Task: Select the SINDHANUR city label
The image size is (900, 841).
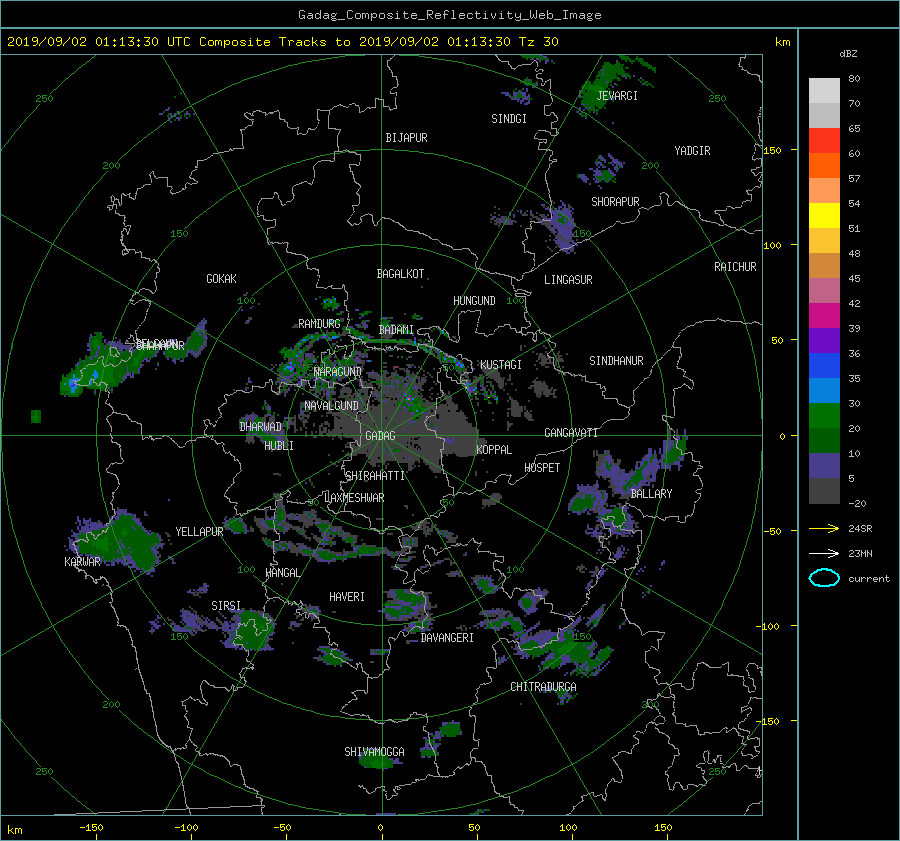Action: pyautogui.click(x=616, y=361)
